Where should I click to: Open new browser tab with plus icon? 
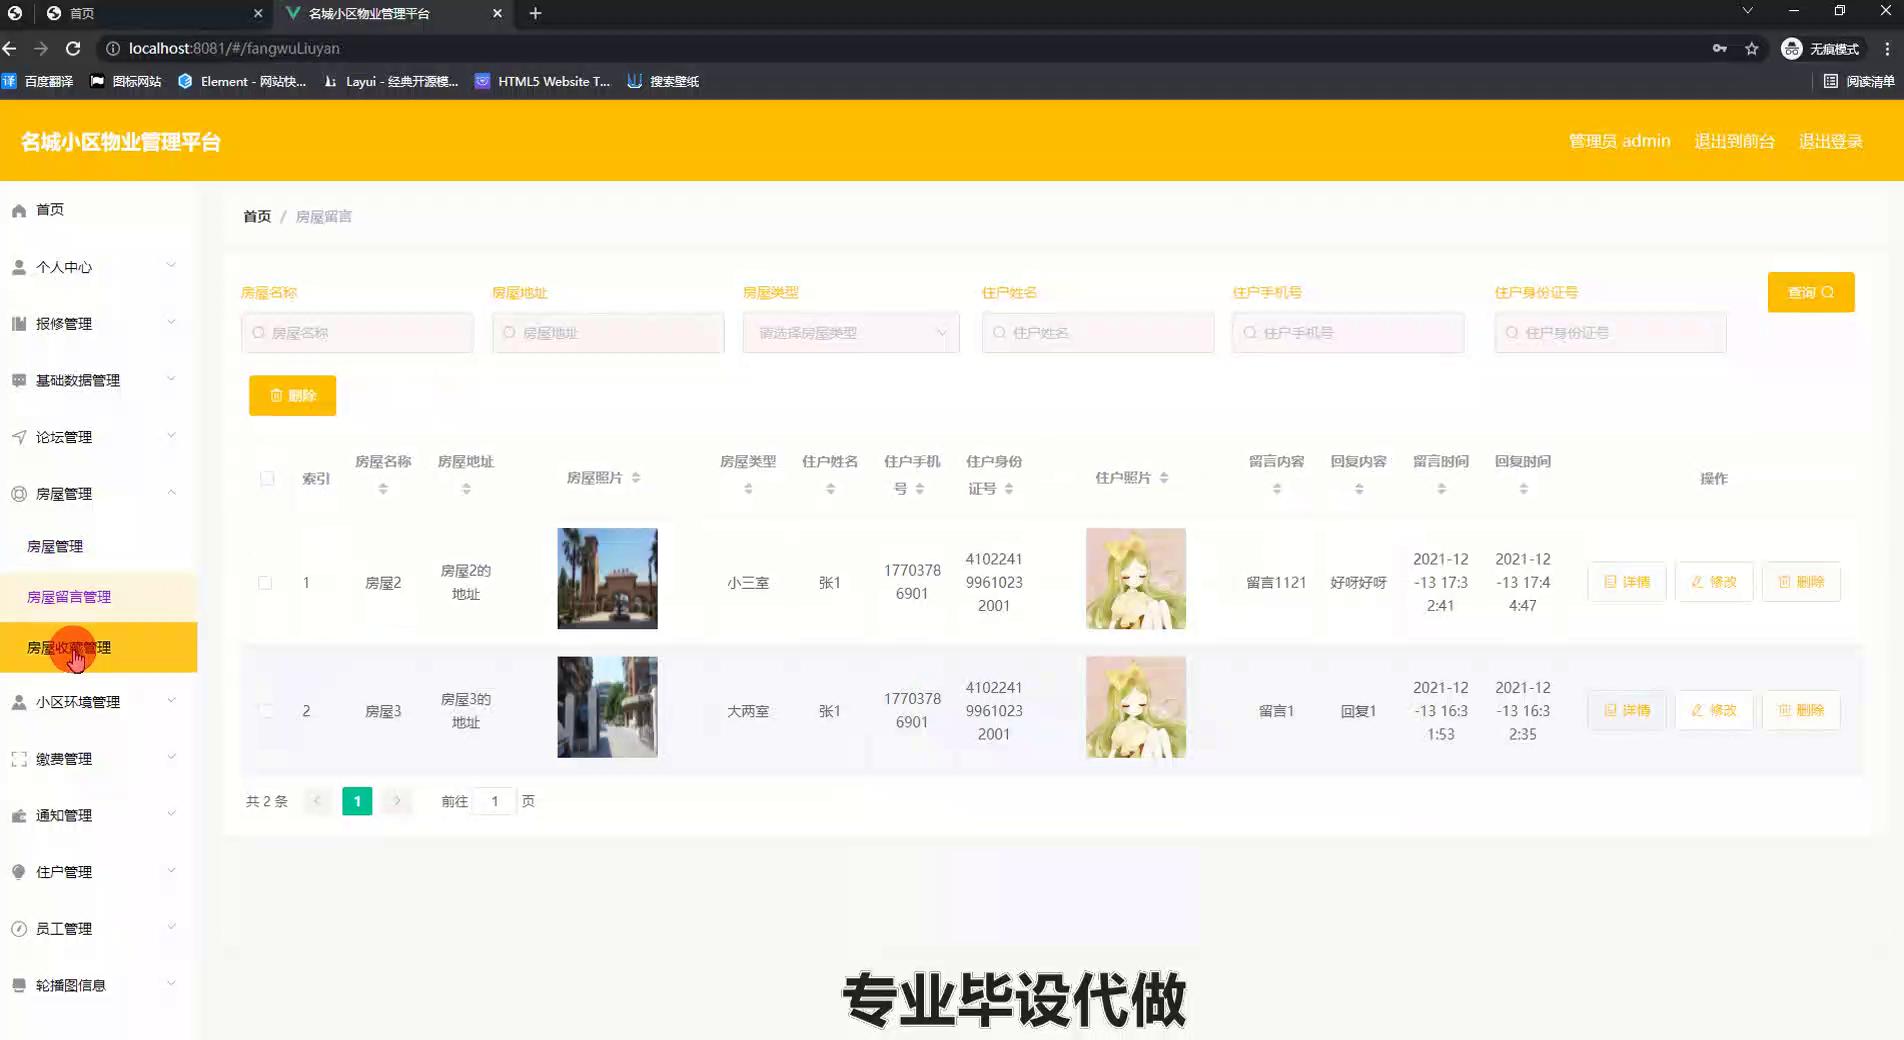(x=535, y=13)
